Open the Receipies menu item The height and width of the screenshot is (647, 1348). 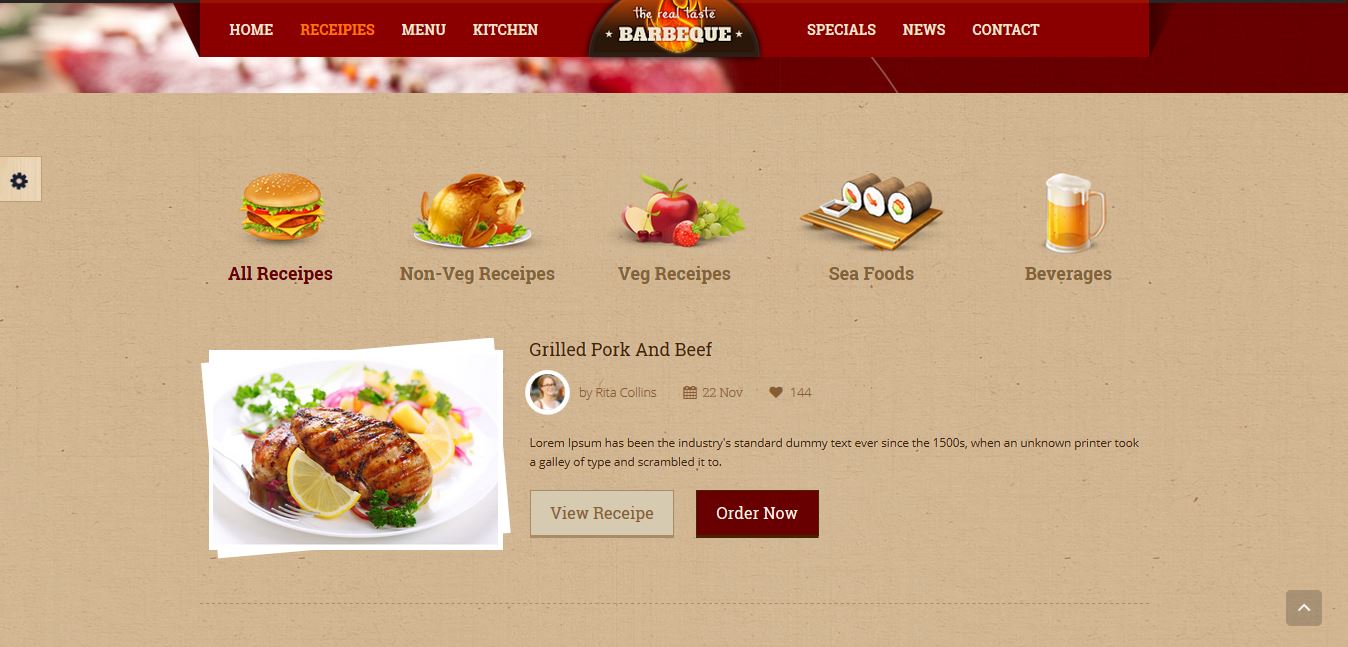337,30
